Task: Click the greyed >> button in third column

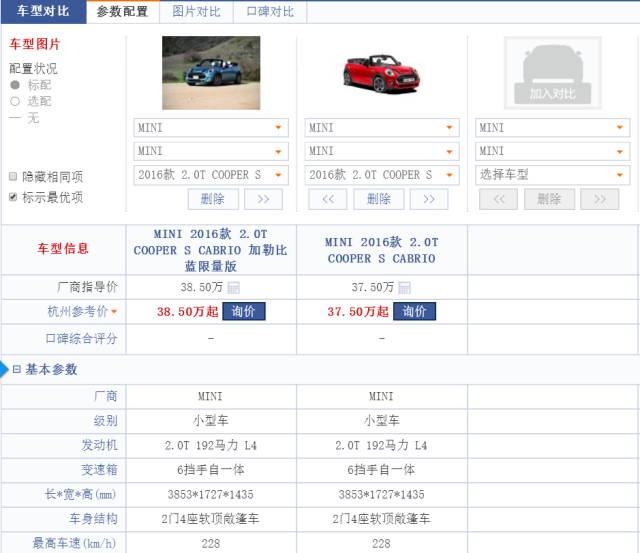Action: pyautogui.click(x=600, y=199)
